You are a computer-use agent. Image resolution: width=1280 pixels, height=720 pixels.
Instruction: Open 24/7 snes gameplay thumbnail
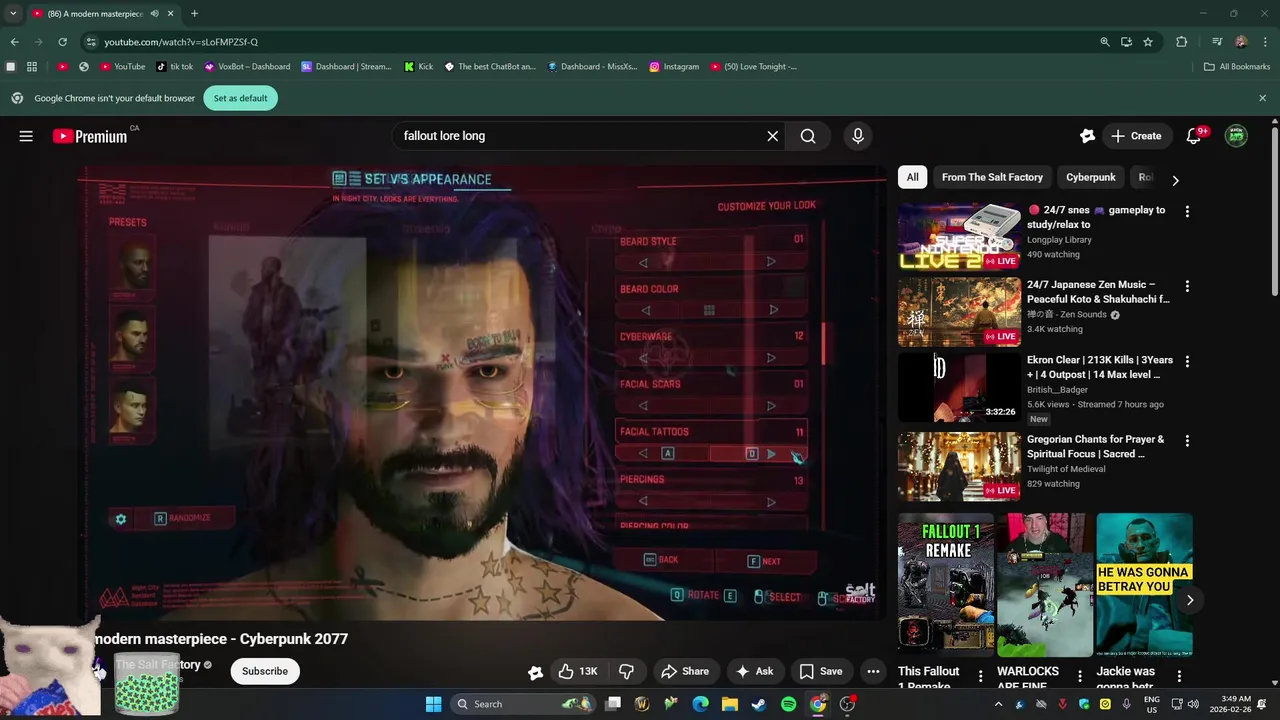coord(959,237)
